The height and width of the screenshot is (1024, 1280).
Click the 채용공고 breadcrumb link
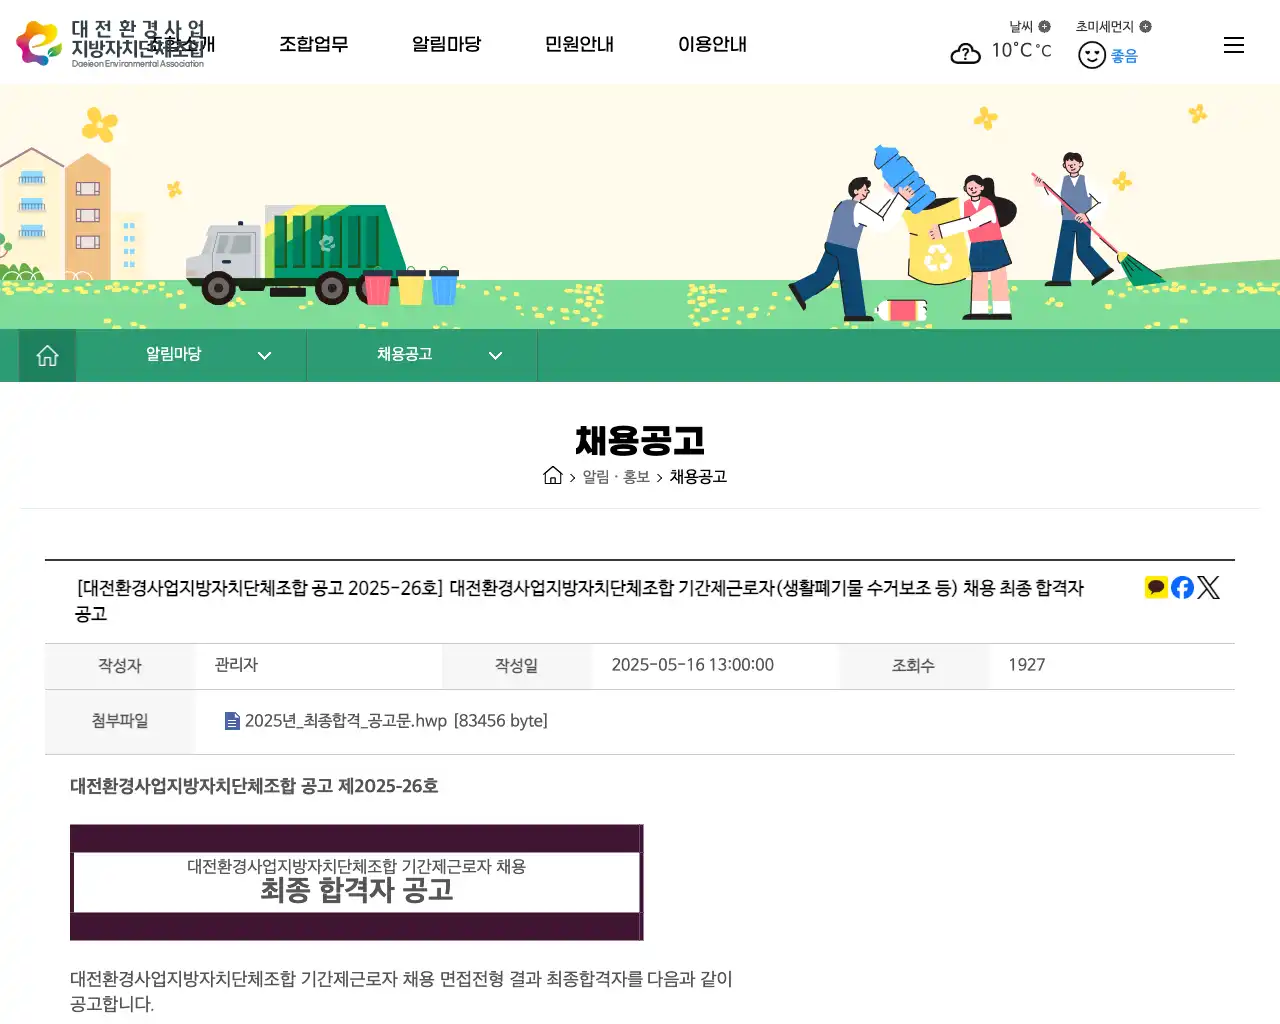click(x=698, y=477)
